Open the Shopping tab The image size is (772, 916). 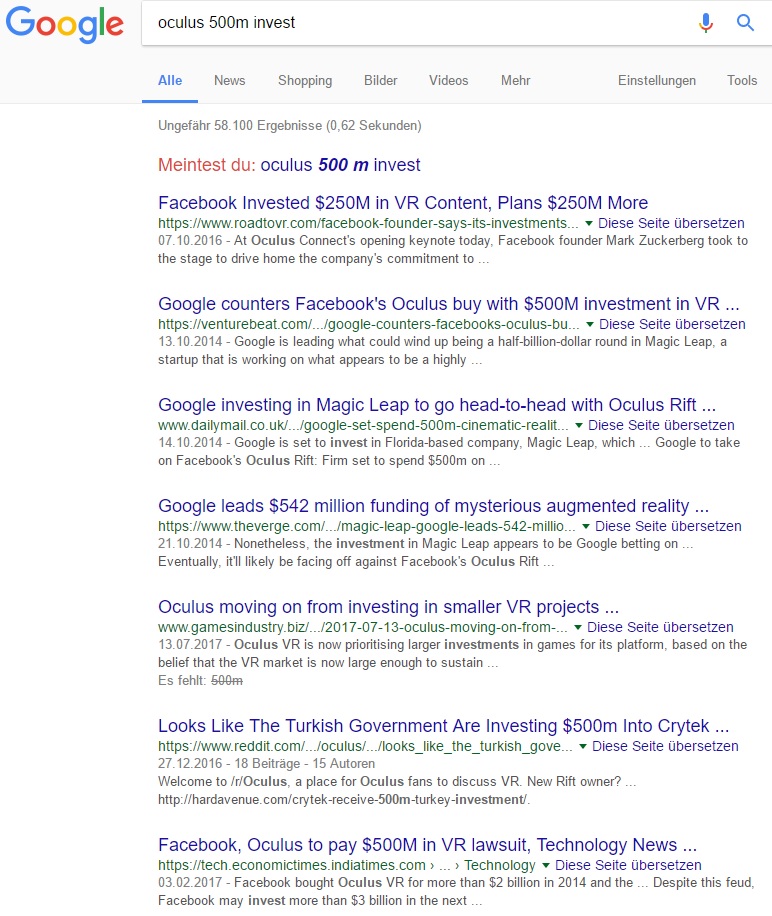(305, 81)
